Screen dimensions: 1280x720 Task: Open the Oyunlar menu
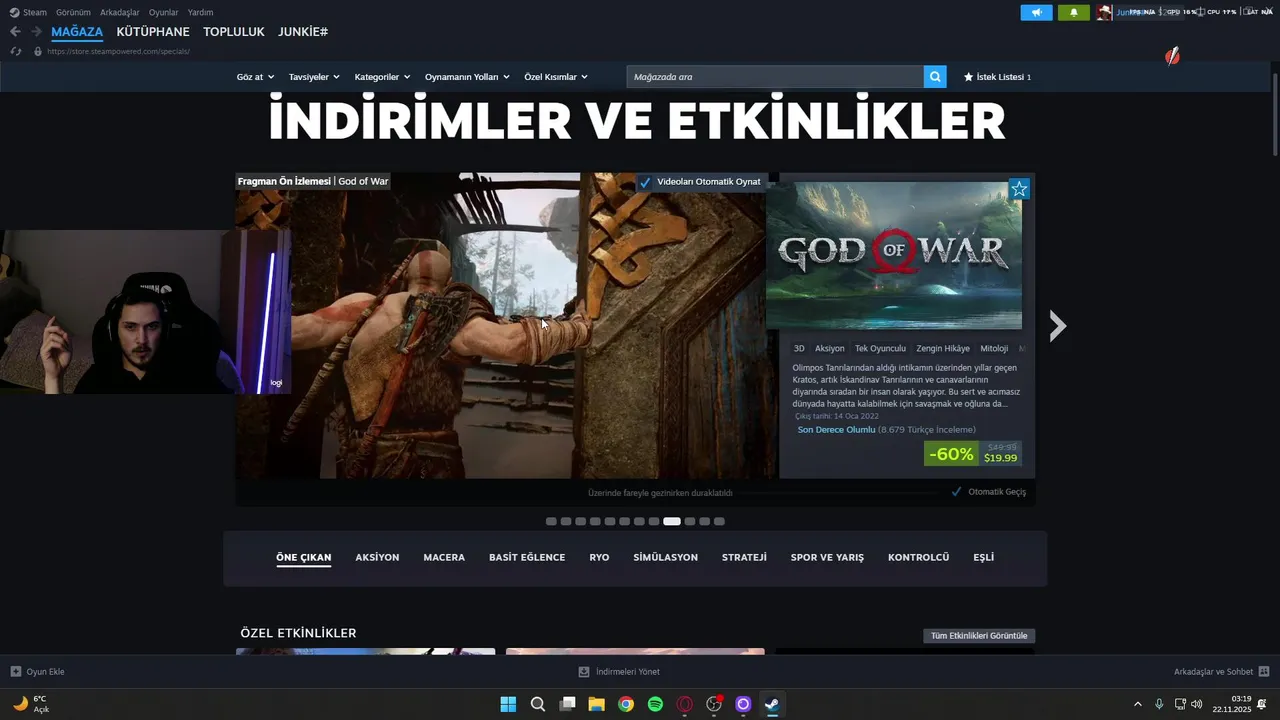[x=164, y=12]
